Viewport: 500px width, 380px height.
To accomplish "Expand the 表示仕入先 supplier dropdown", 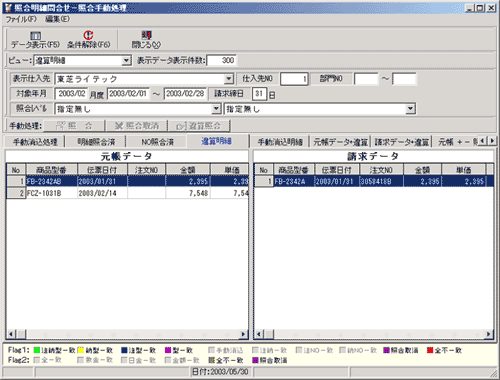I will click(x=228, y=79).
